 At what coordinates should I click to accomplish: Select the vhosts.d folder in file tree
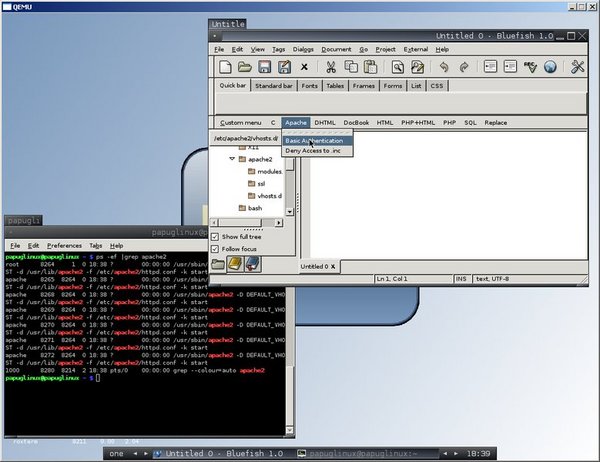(269, 196)
